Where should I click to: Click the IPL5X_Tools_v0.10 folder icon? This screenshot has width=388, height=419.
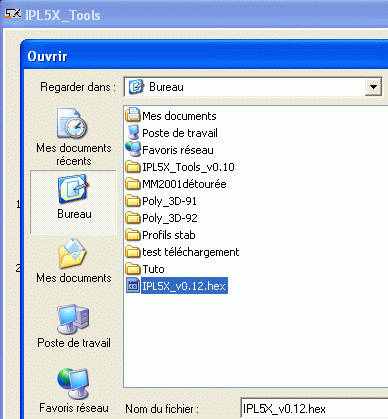(x=133, y=166)
